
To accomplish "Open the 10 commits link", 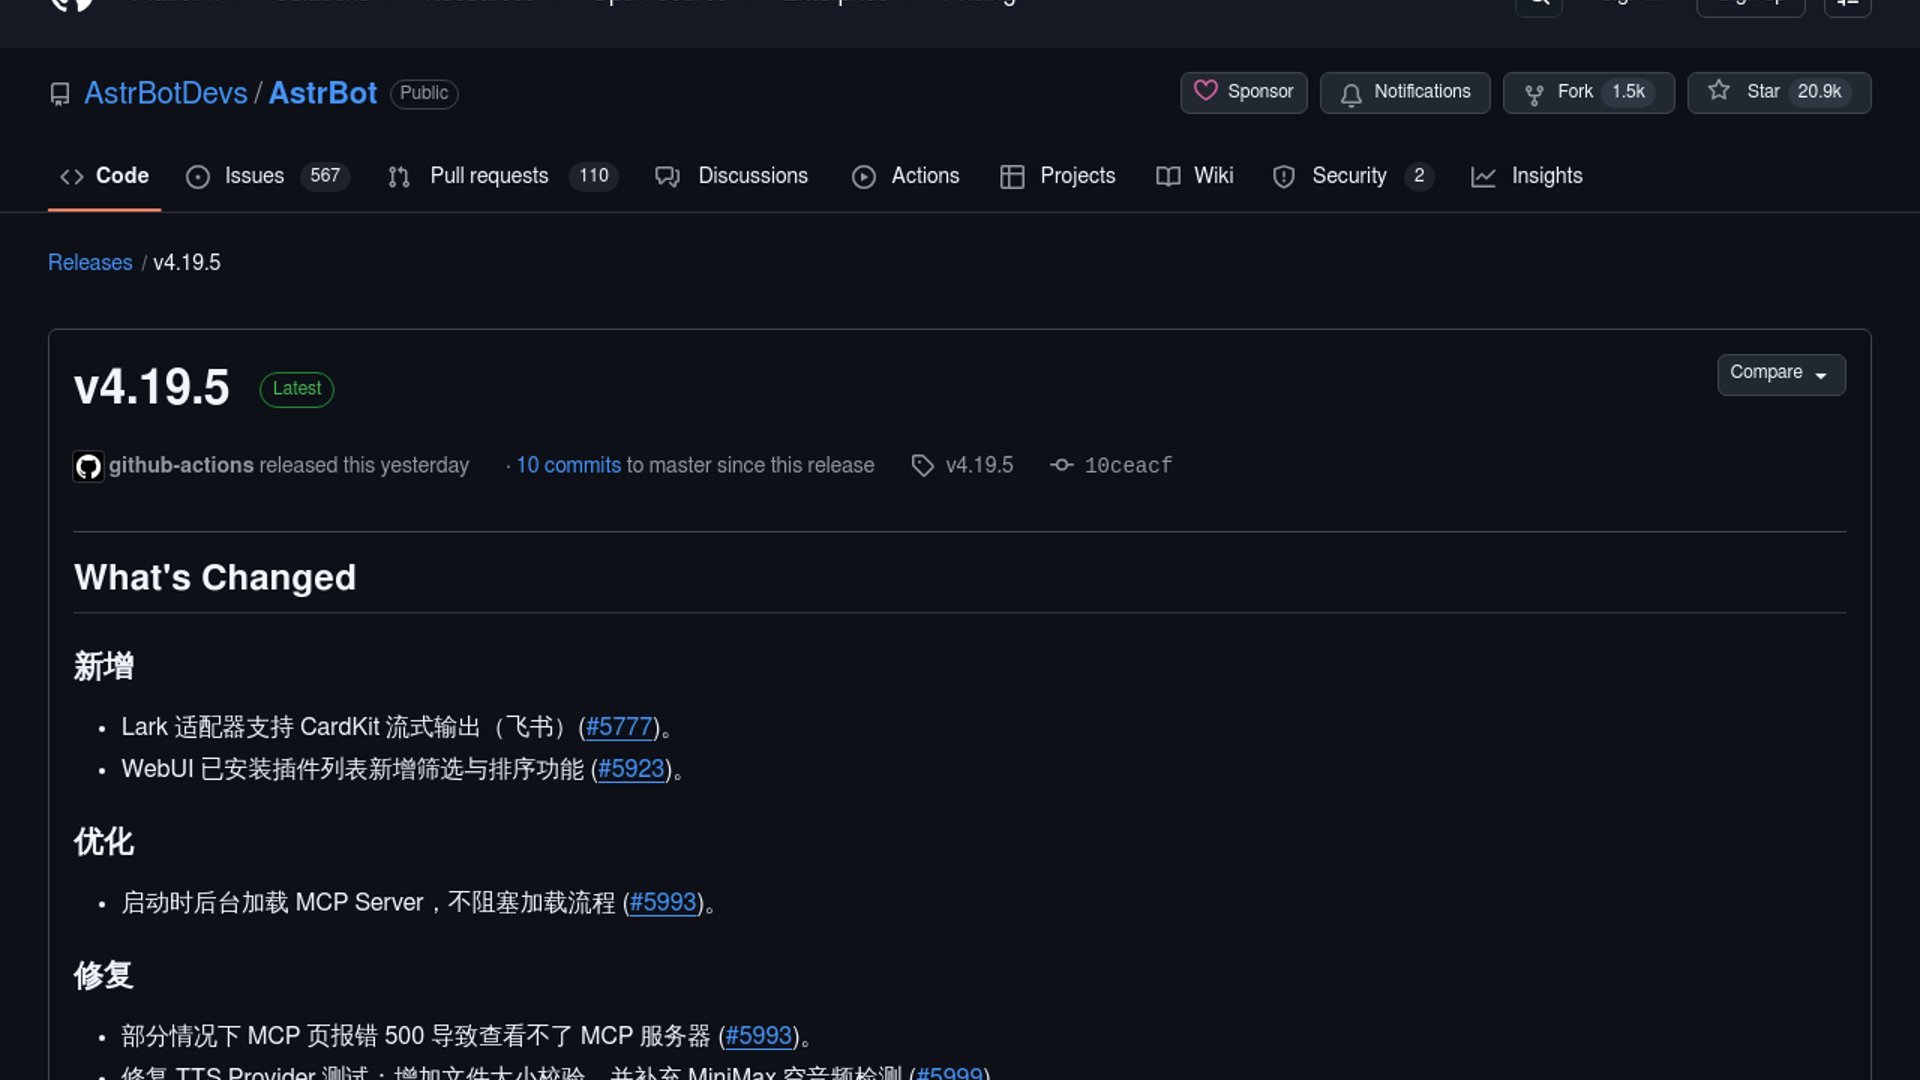I will click(x=568, y=466).
